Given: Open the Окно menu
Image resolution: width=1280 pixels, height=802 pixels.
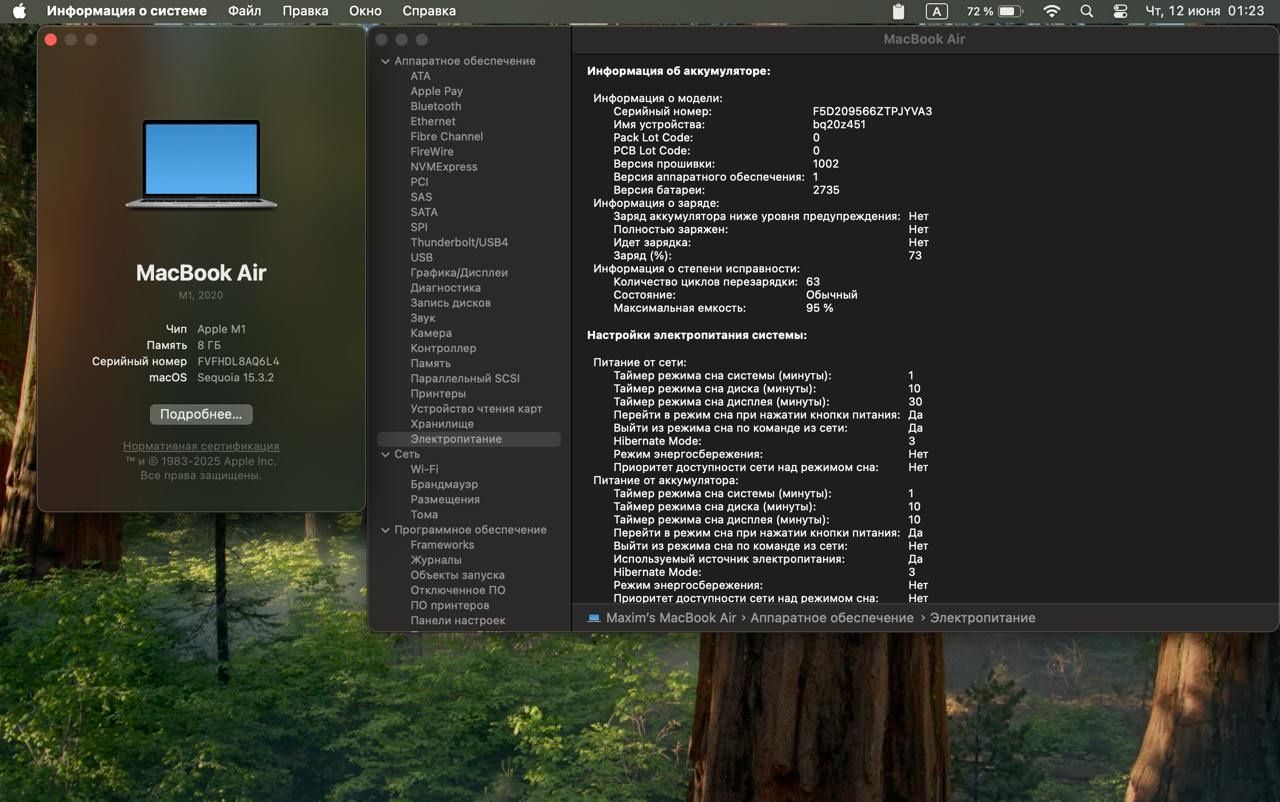Looking at the screenshot, I should click(365, 11).
